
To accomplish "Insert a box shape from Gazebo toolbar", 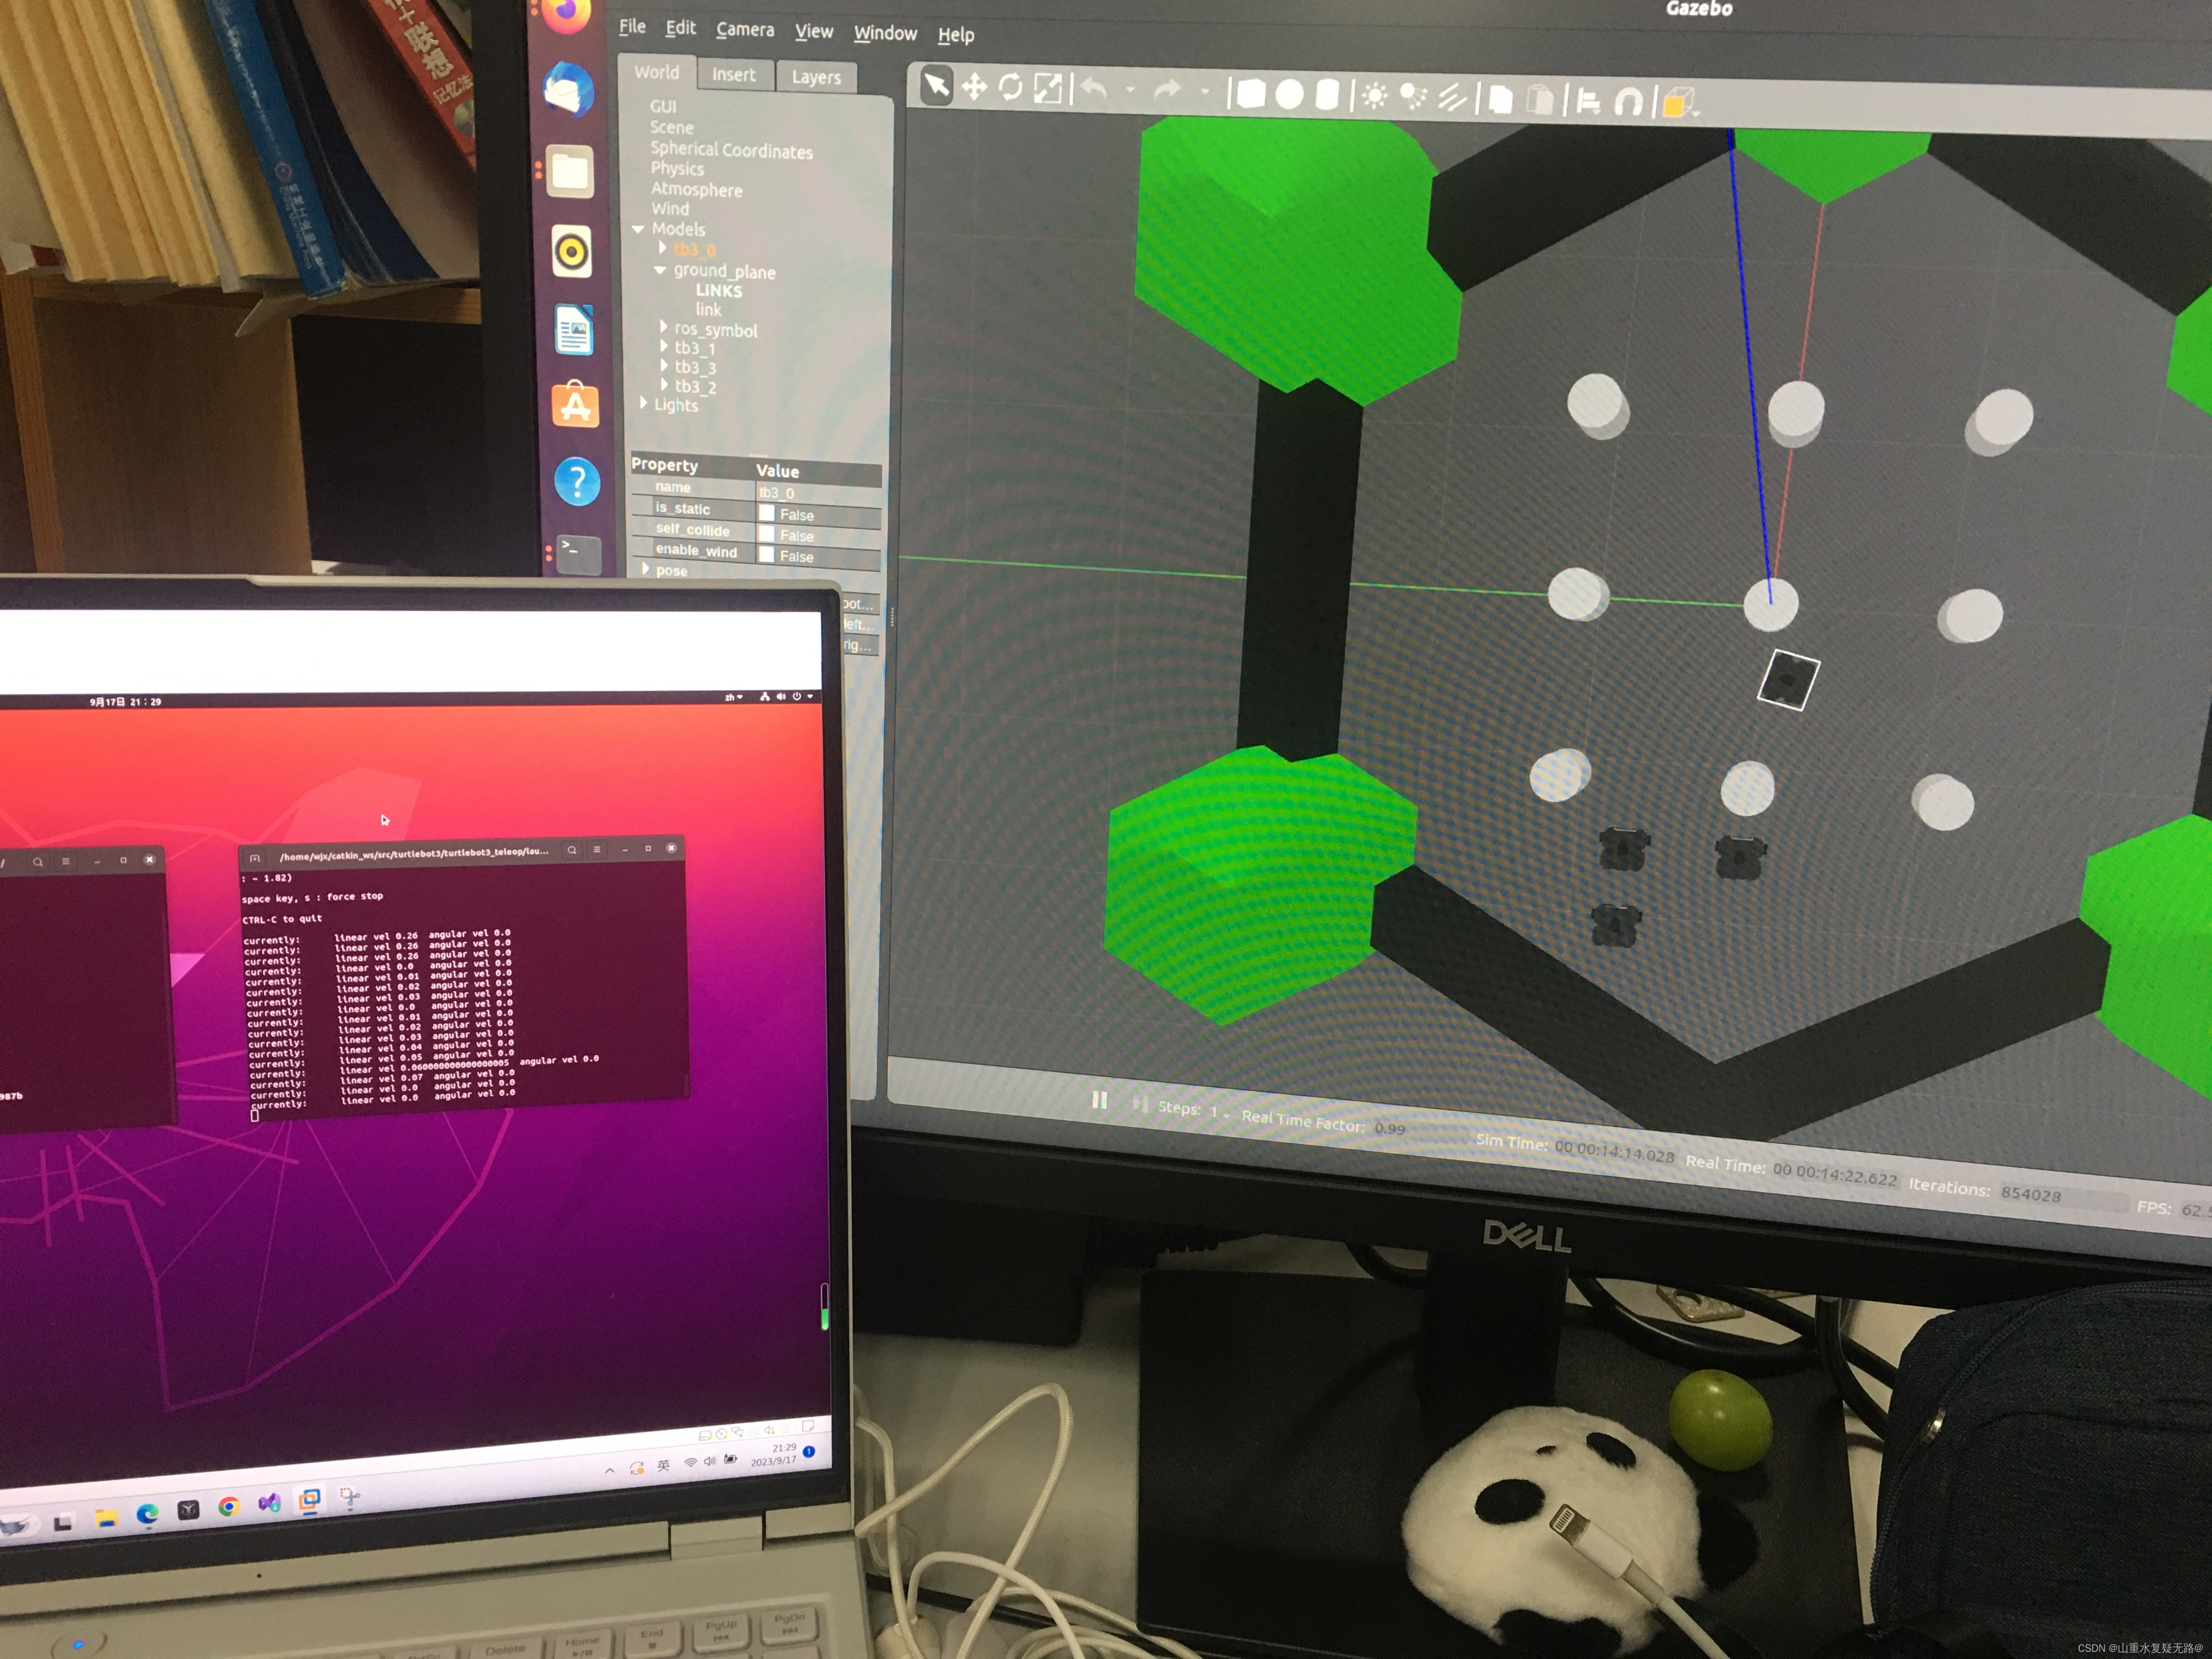I will 1251,94.
